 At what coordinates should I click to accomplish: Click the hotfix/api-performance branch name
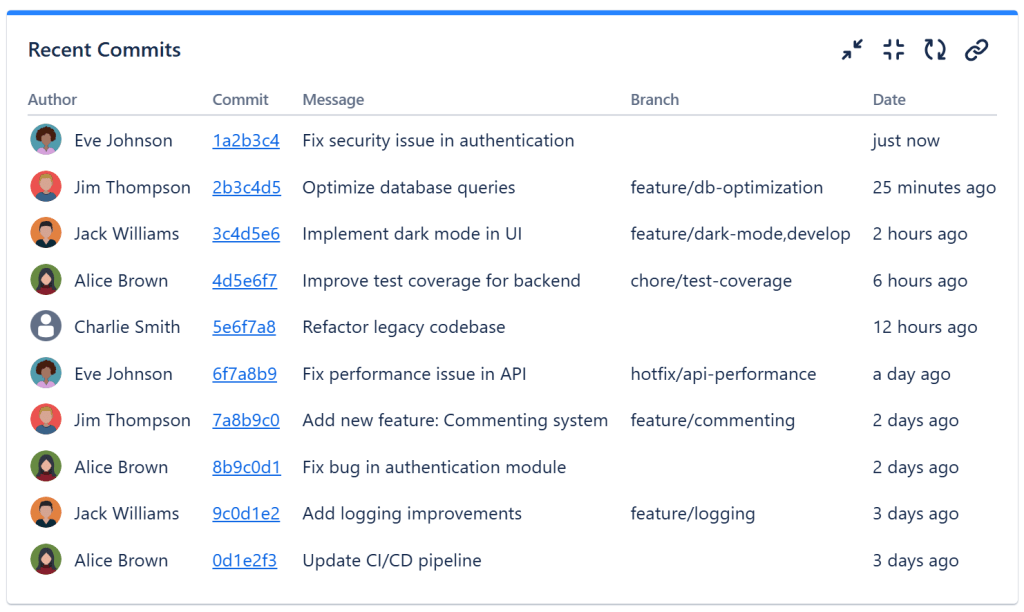click(x=723, y=374)
